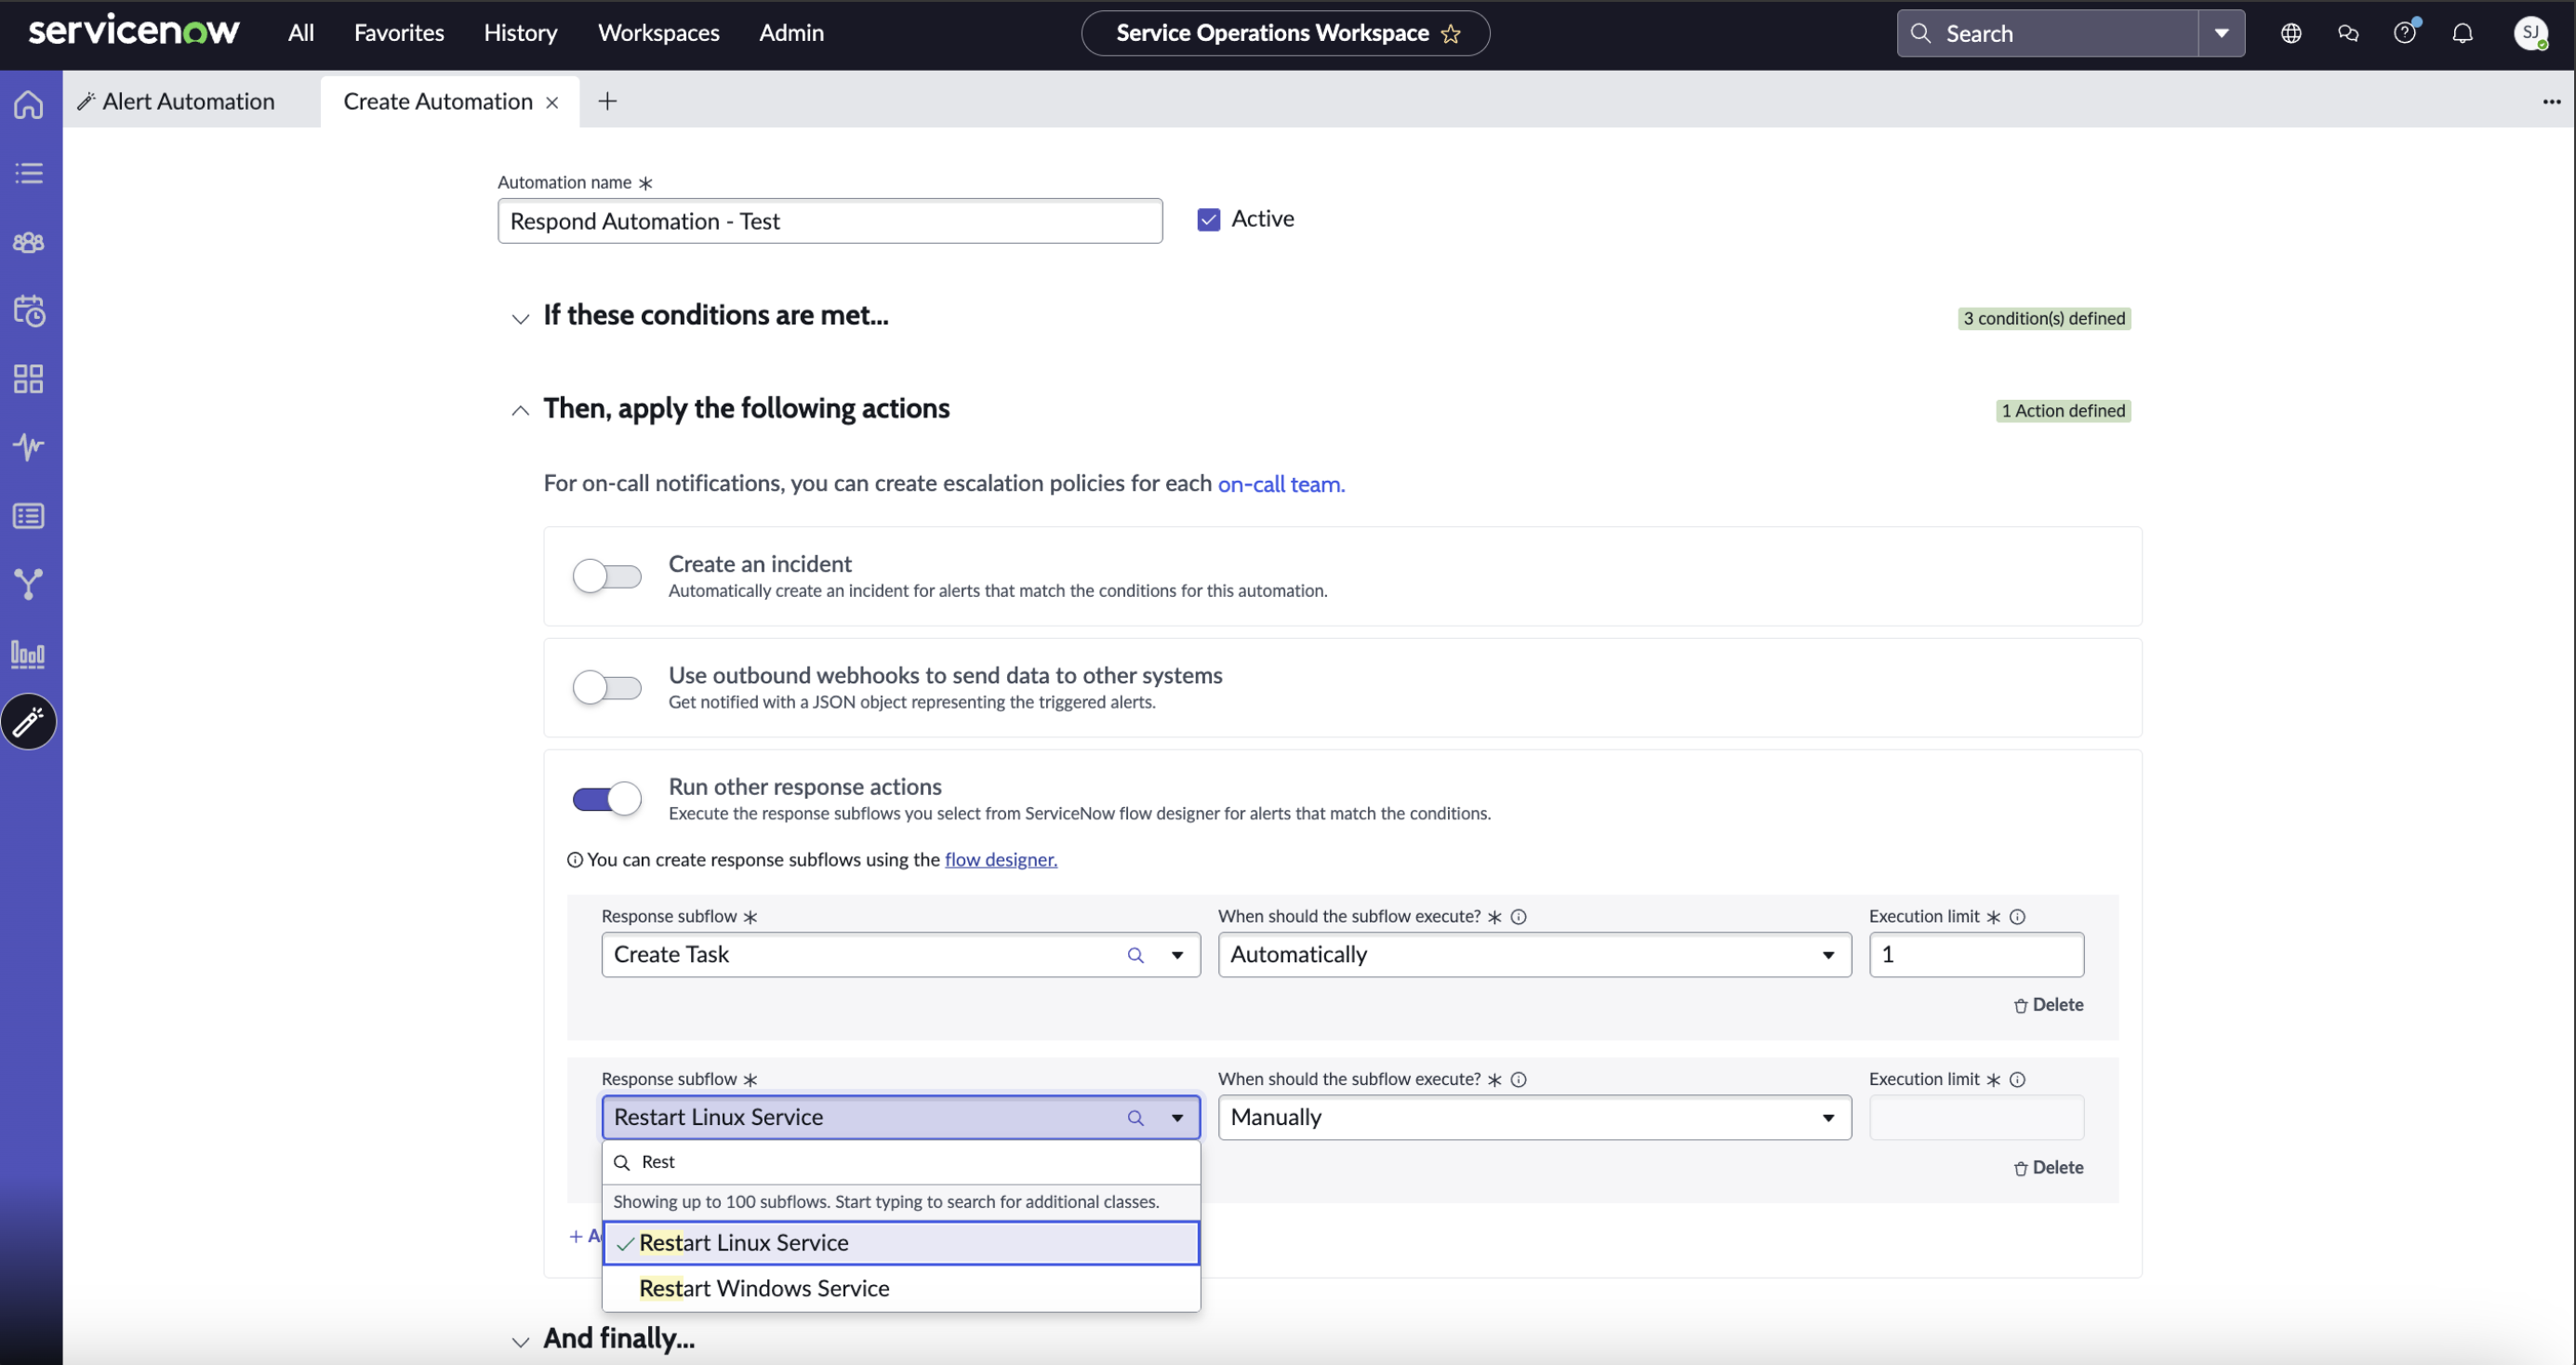Viewport: 2576px width, 1365px height.
Task: Switch to the Alert Automation tab
Action: coord(190,101)
